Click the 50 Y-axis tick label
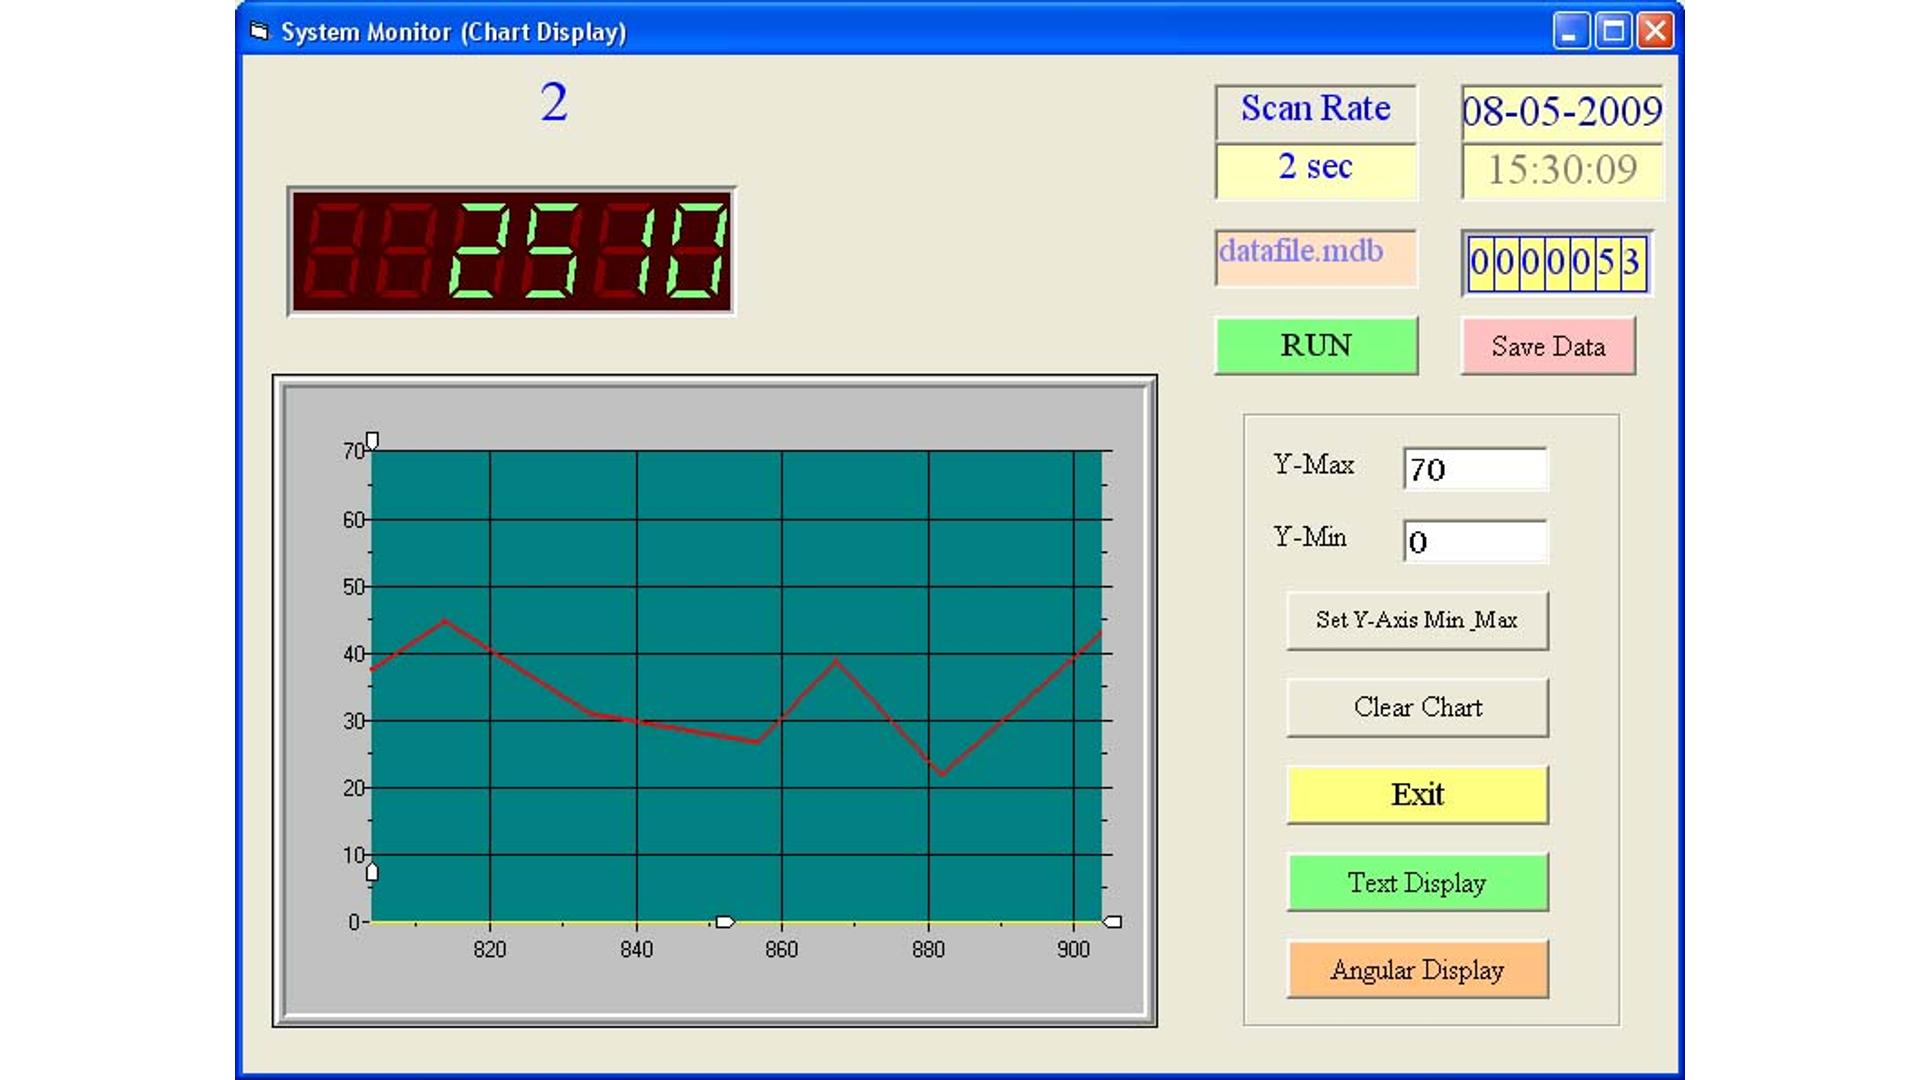Image resolution: width=1920 pixels, height=1080 pixels. [x=353, y=587]
